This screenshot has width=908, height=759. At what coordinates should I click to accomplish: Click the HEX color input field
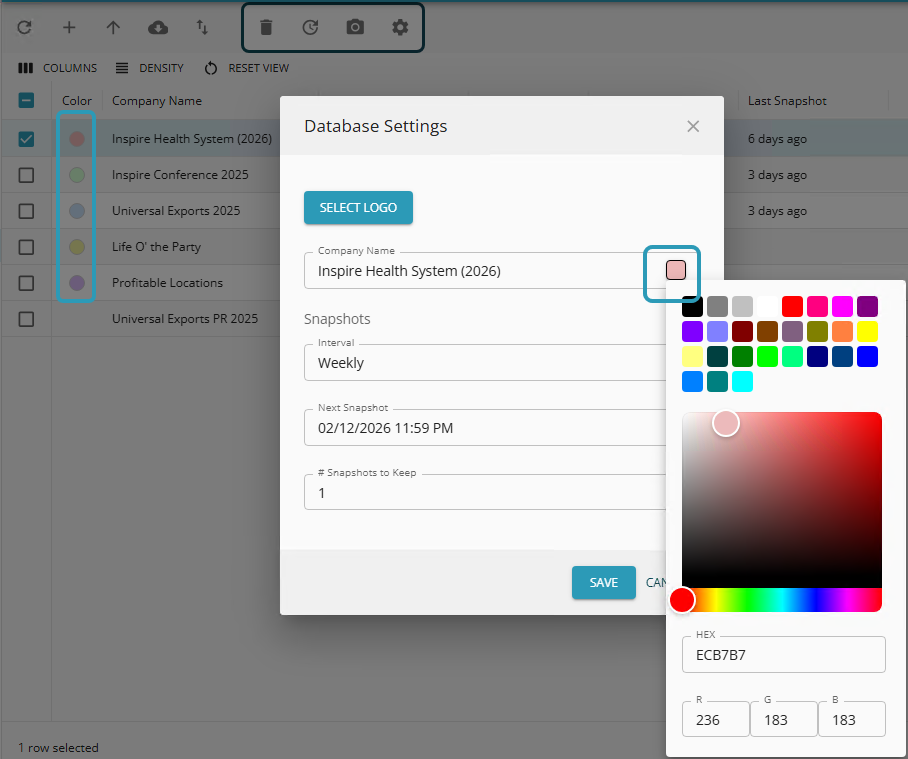(783, 655)
